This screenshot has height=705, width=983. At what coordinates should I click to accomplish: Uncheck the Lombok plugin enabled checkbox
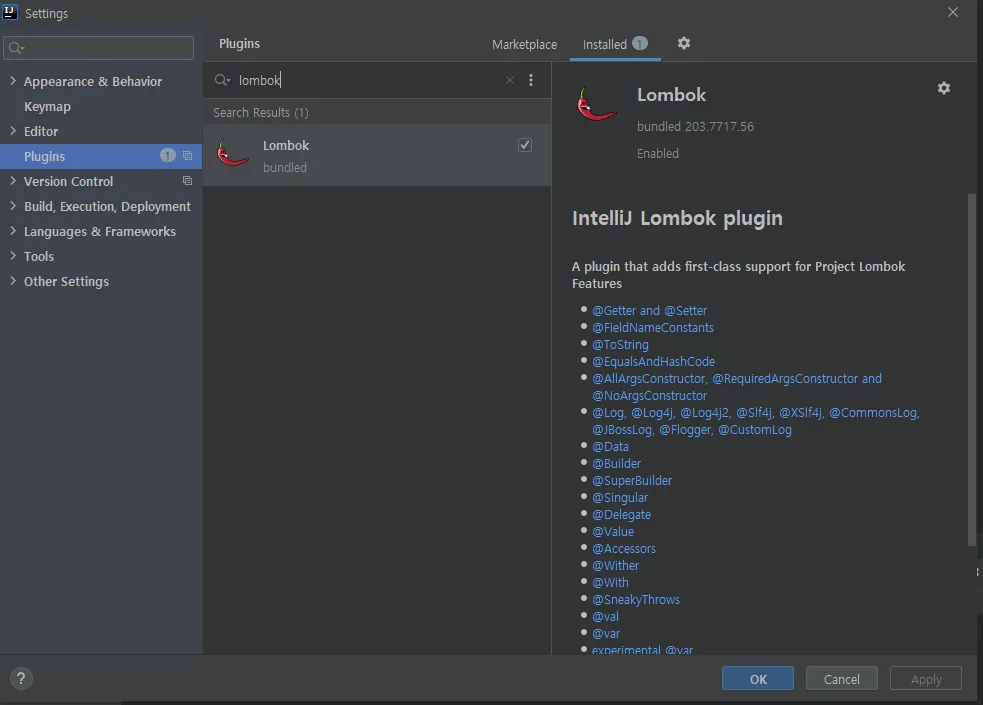click(525, 145)
